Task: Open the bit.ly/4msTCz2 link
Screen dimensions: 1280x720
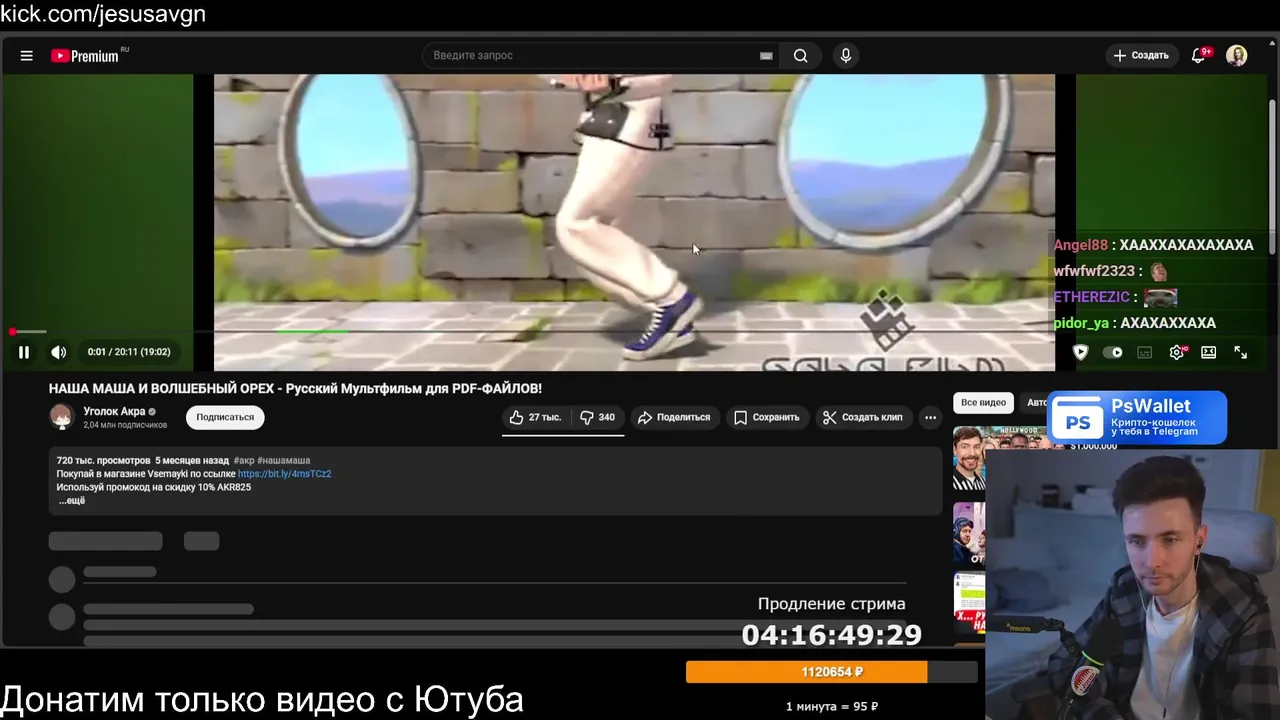Action: (x=285, y=474)
